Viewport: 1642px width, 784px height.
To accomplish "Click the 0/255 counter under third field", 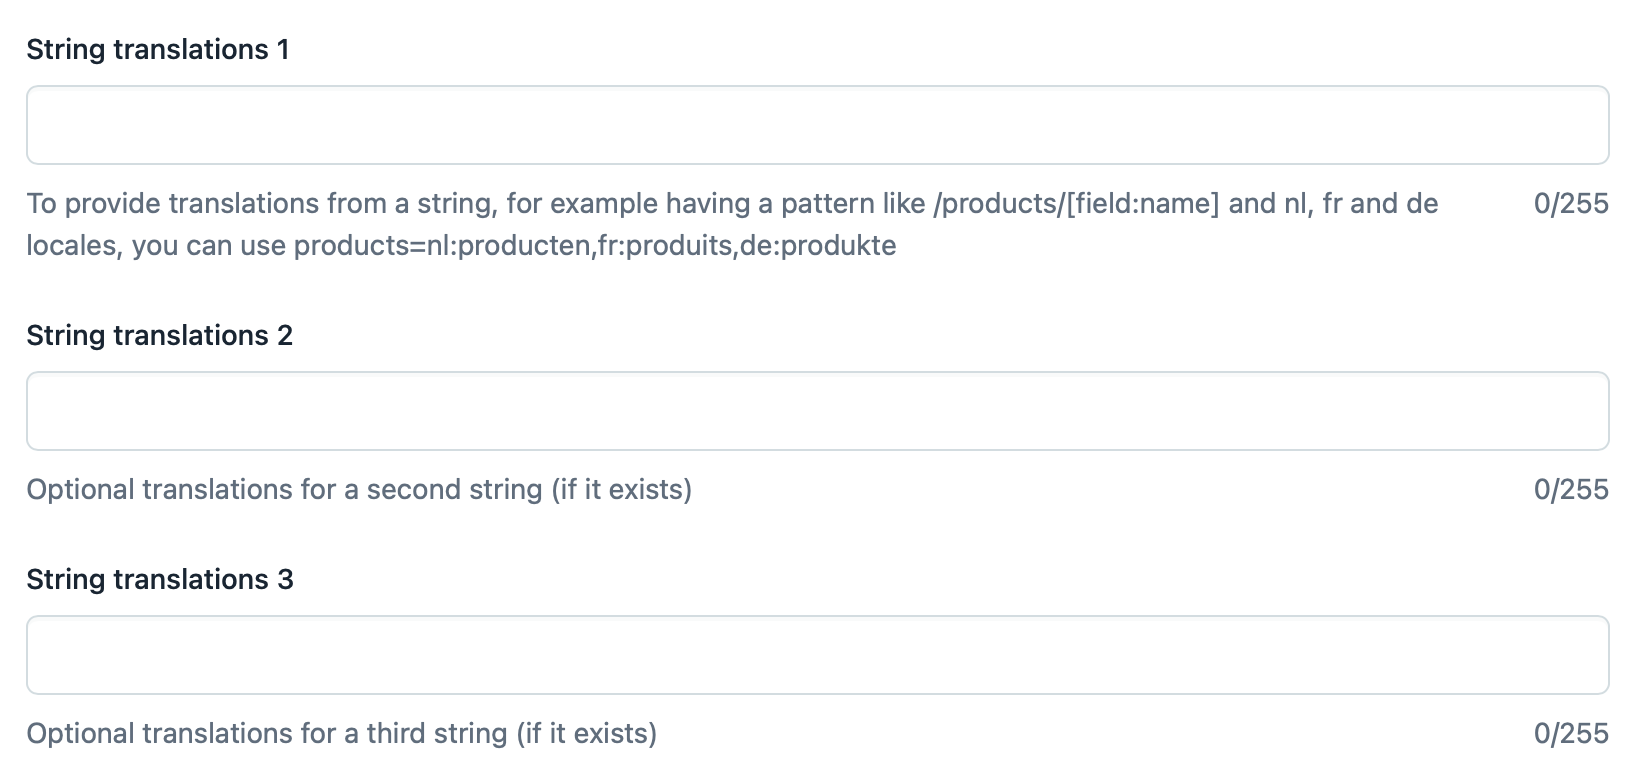I will pos(1570,734).
